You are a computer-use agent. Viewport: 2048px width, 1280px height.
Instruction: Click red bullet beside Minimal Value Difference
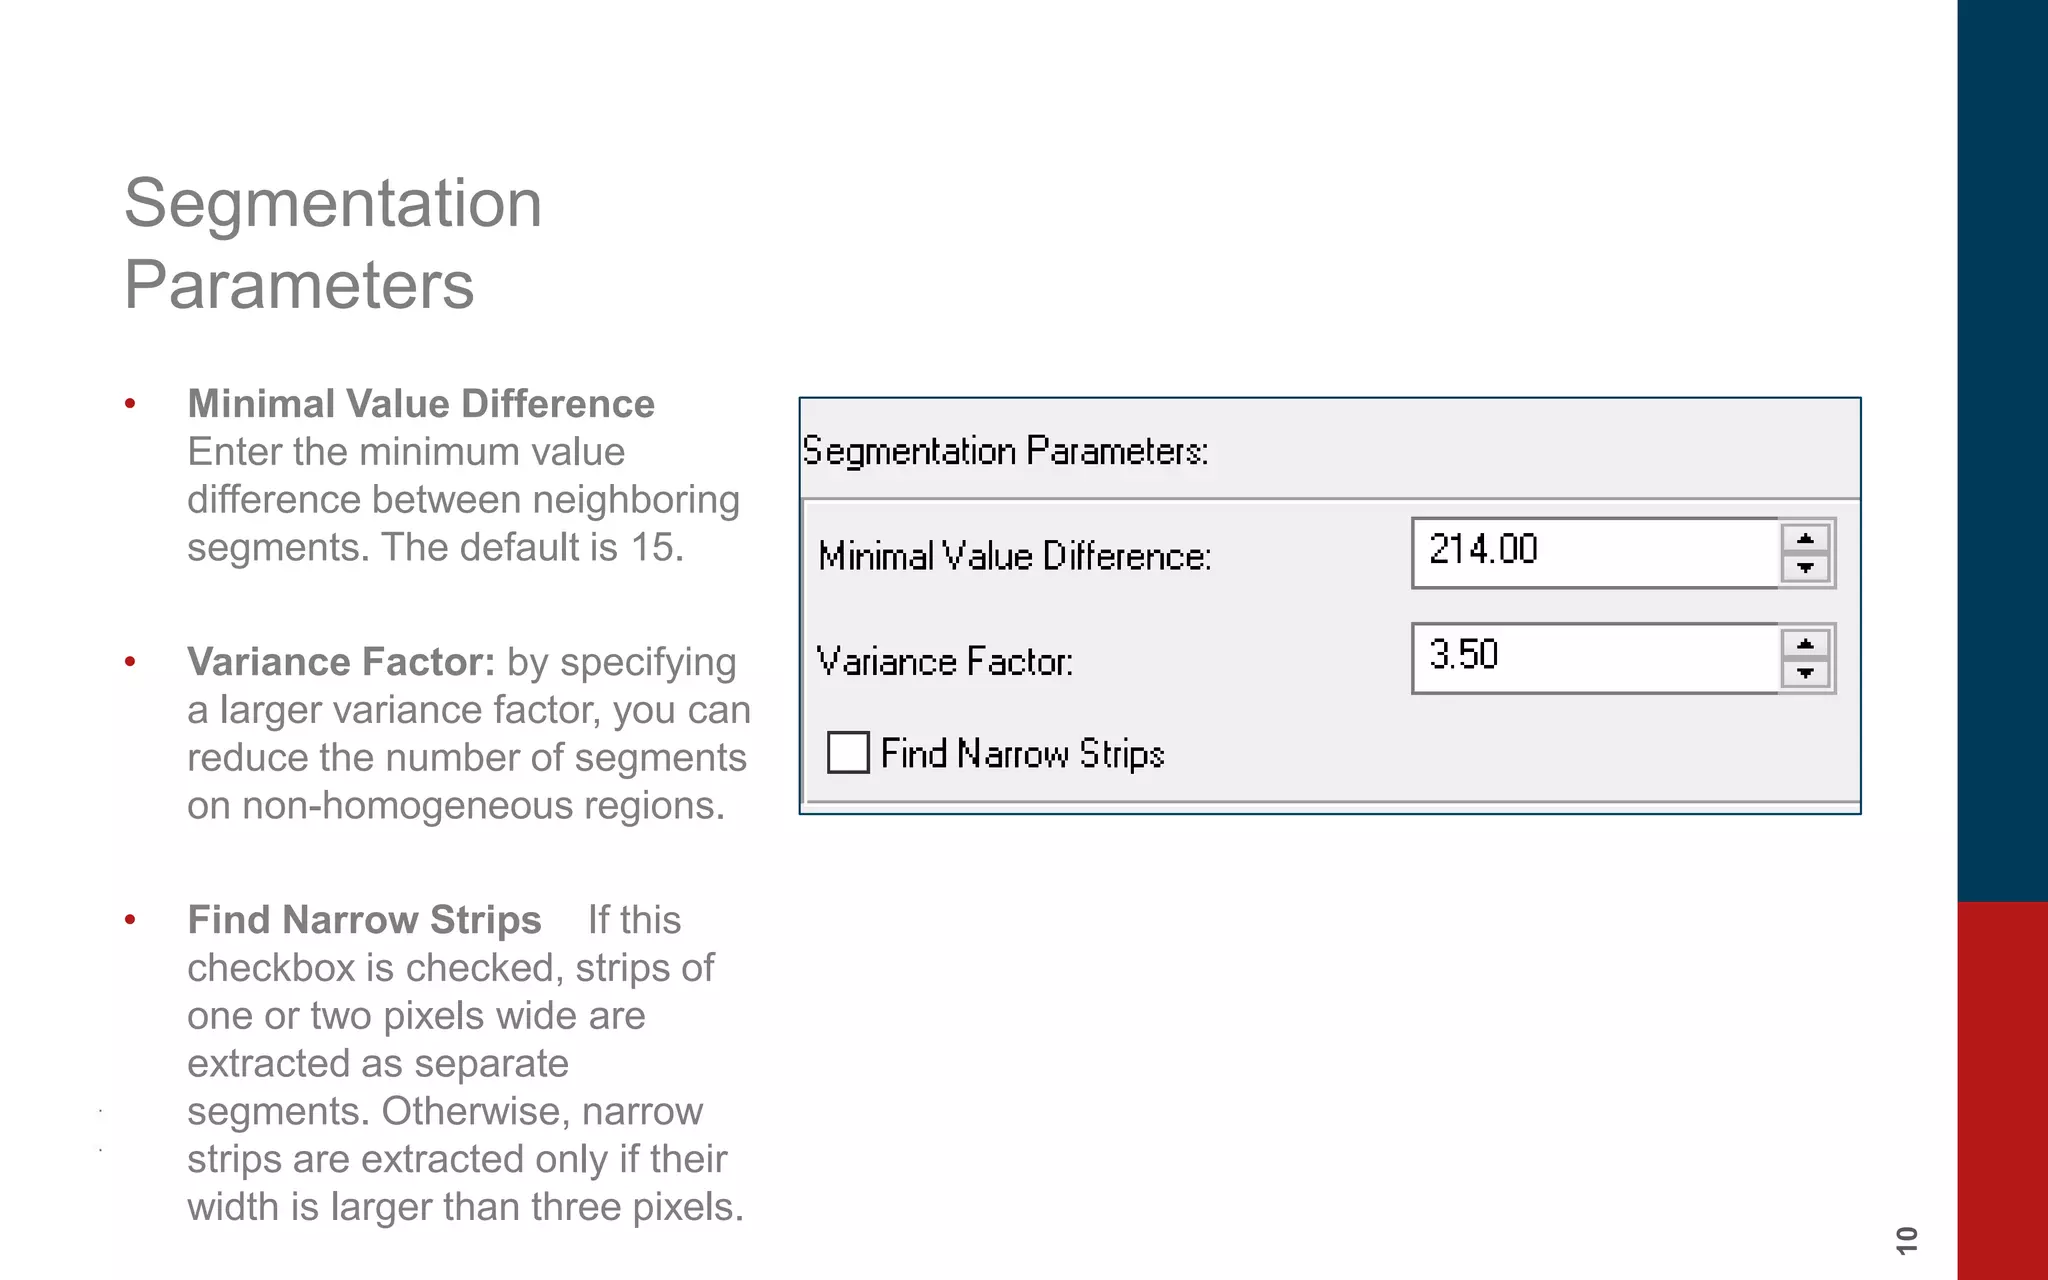click(x=130, y=404)
